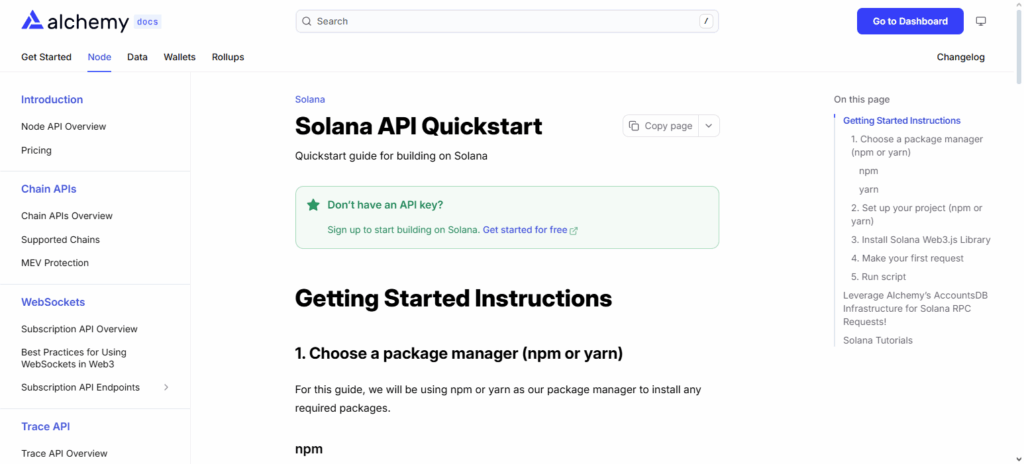Screen dimensions: 1024x464
Task: Jump to Make your first request section
Action: 907,258
